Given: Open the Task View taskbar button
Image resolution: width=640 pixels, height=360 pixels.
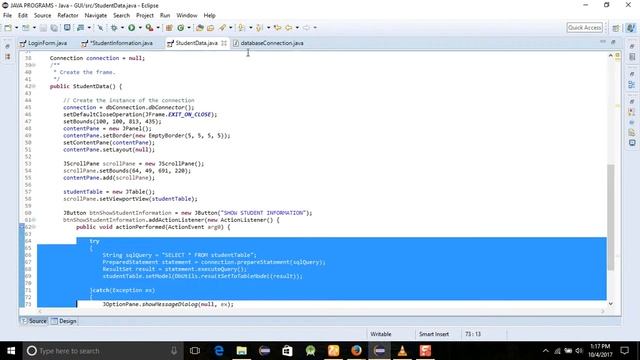Looking at the screenshot, I should pyautogui.click(x=195, y=351).
